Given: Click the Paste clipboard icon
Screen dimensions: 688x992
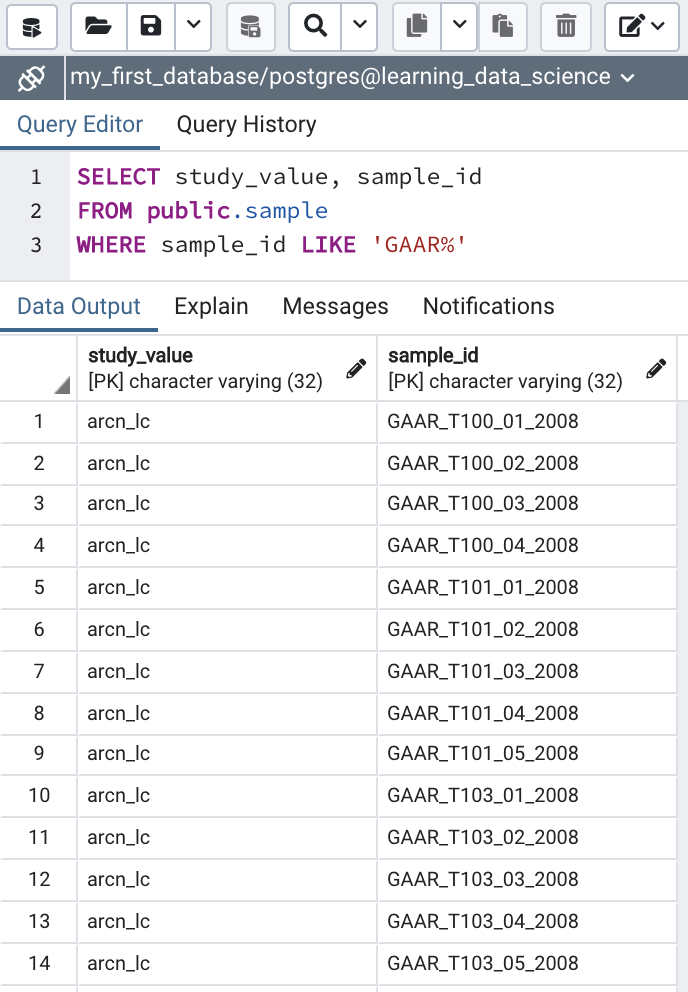Looking at the screenshot, I should click(503, 26).
